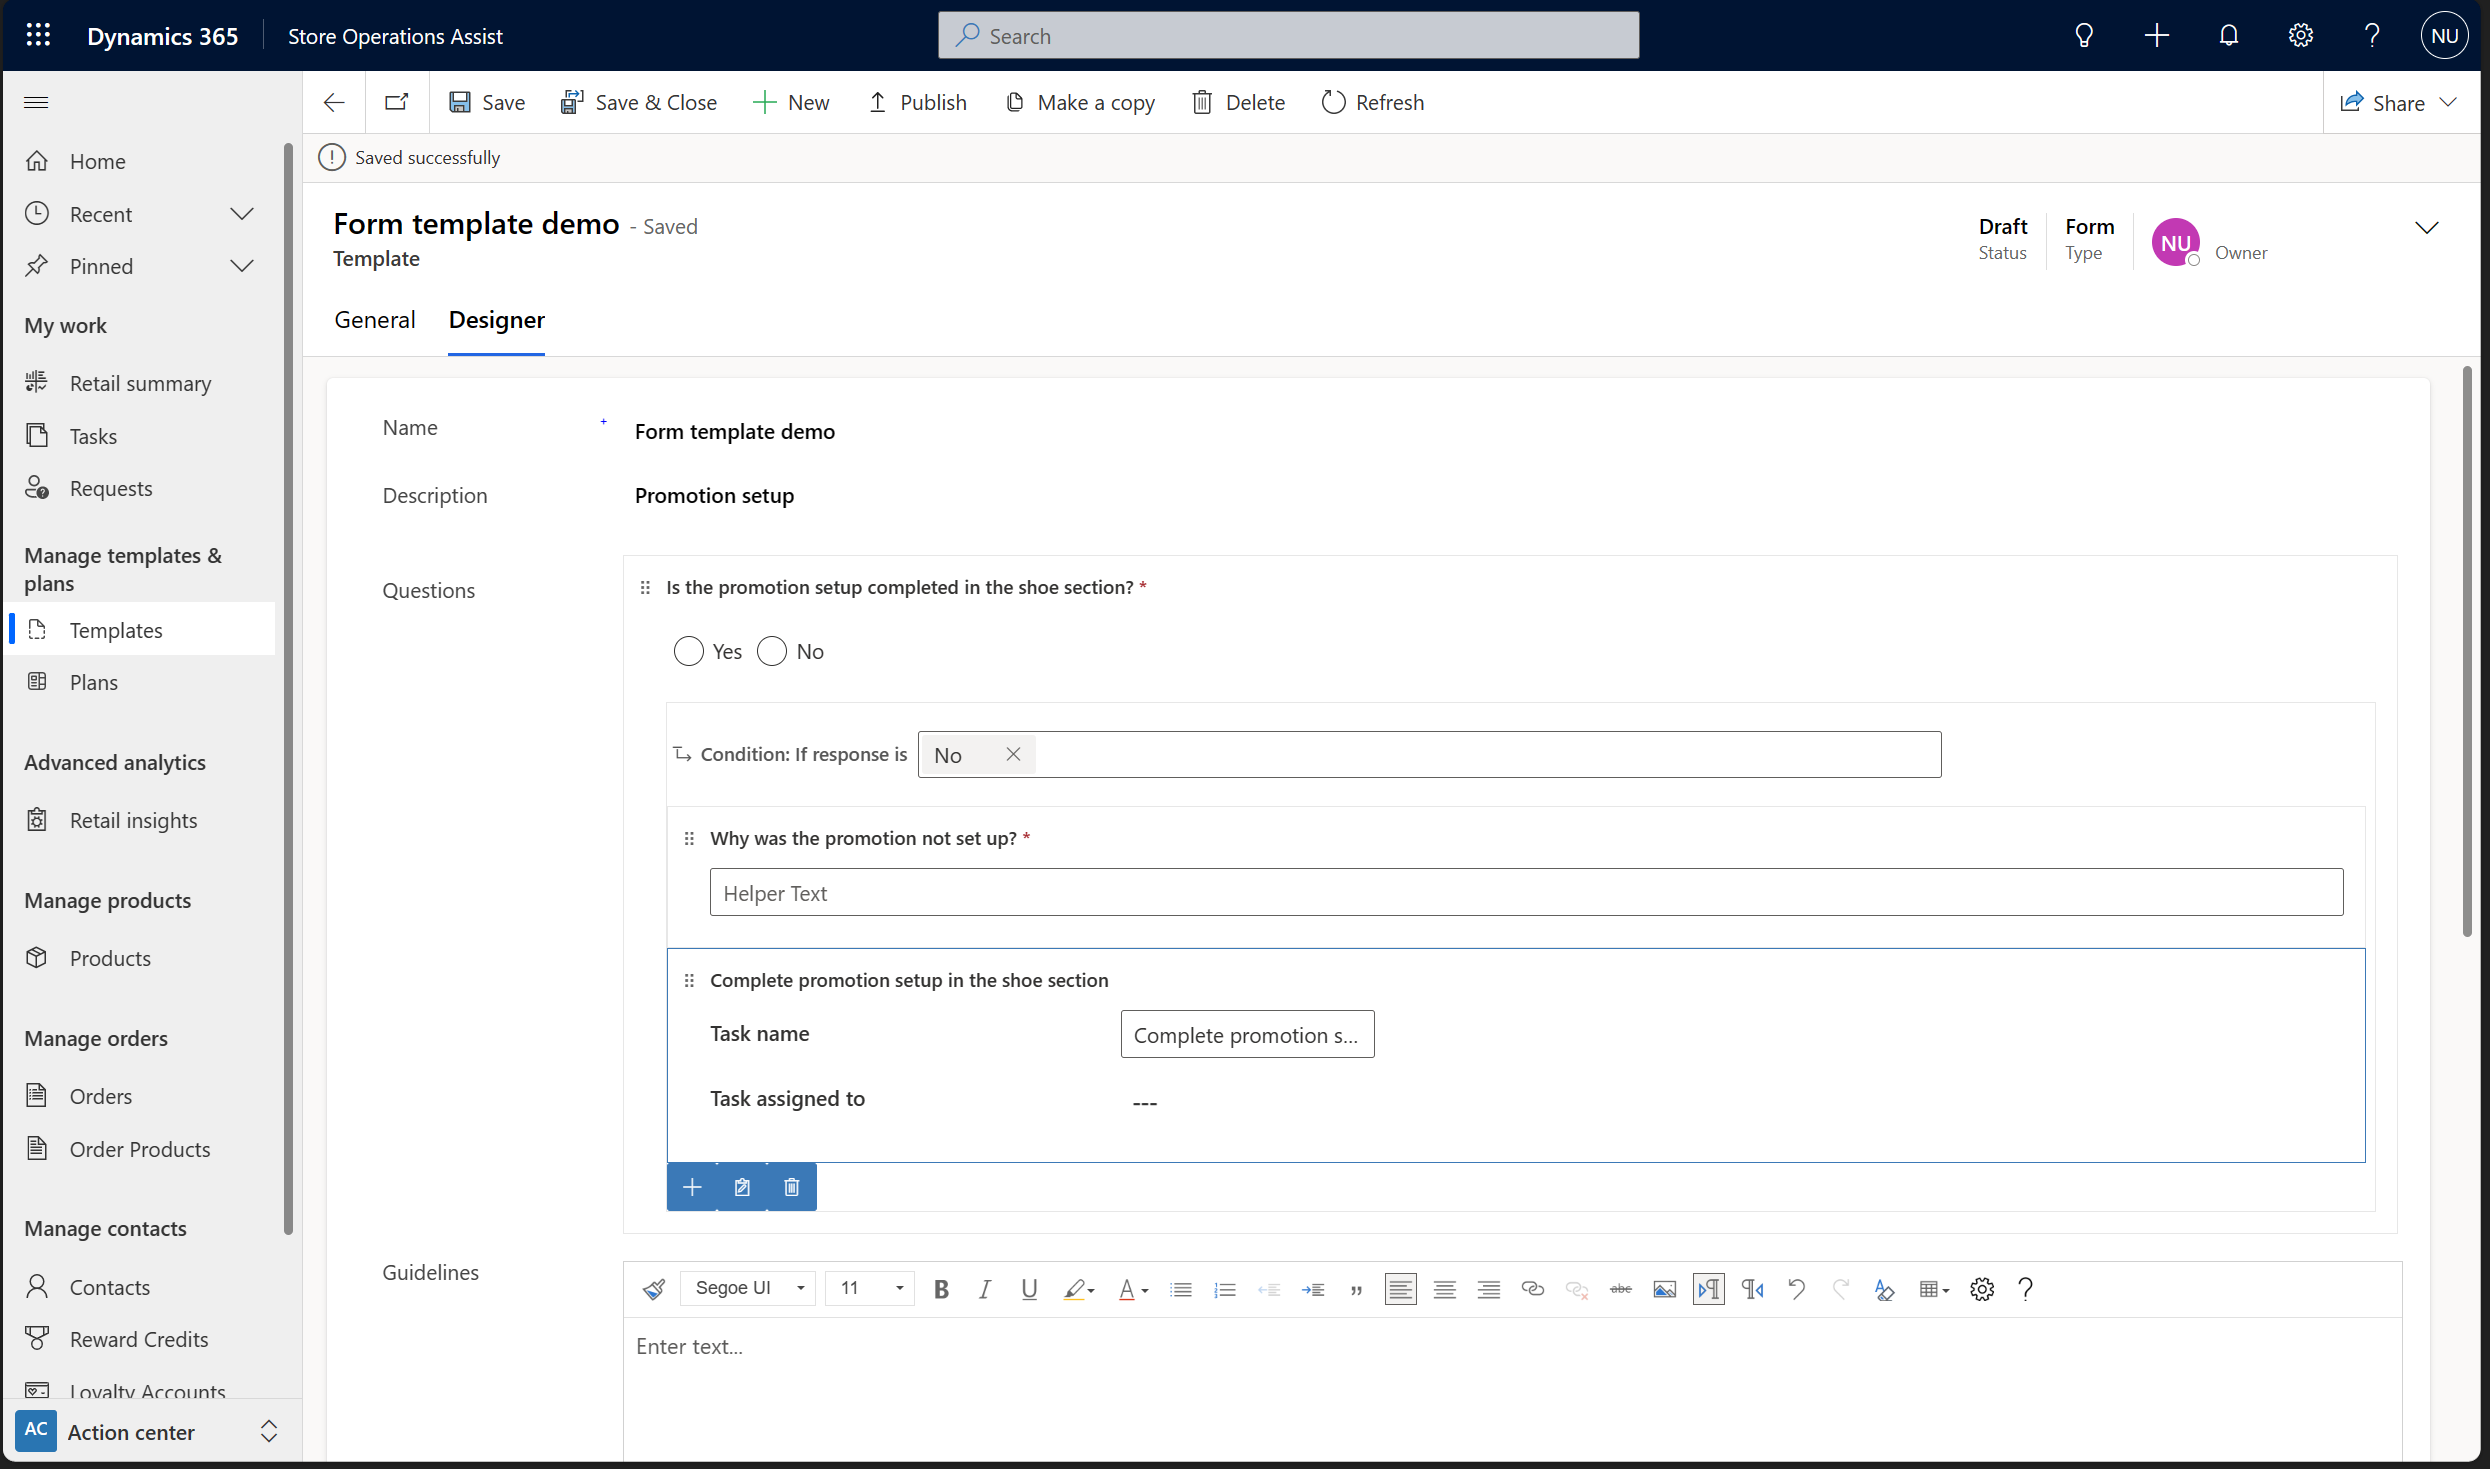Select the Yes radio button
The height and width of the screenshot is (1469, 2490).
(689, 651)
